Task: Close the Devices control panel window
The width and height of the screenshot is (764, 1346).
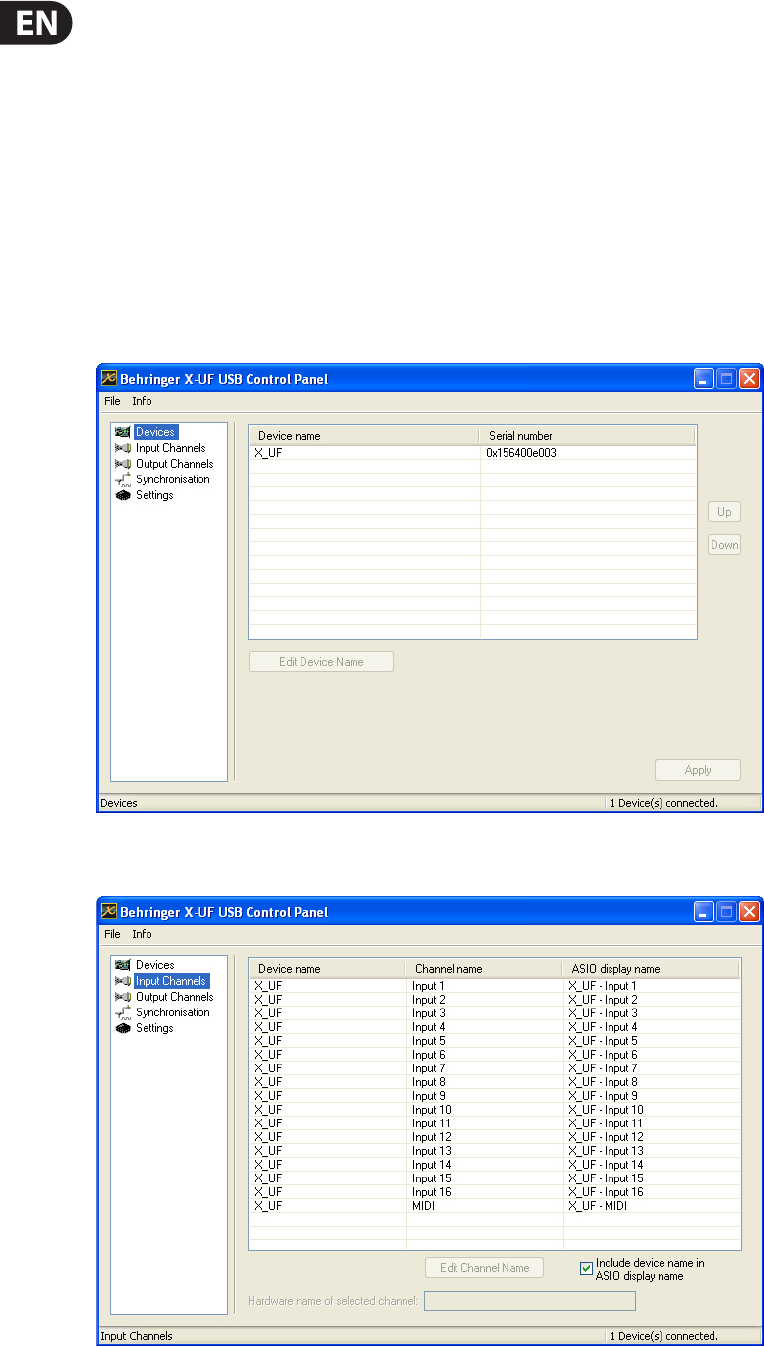Action: (x=749, y=379)
